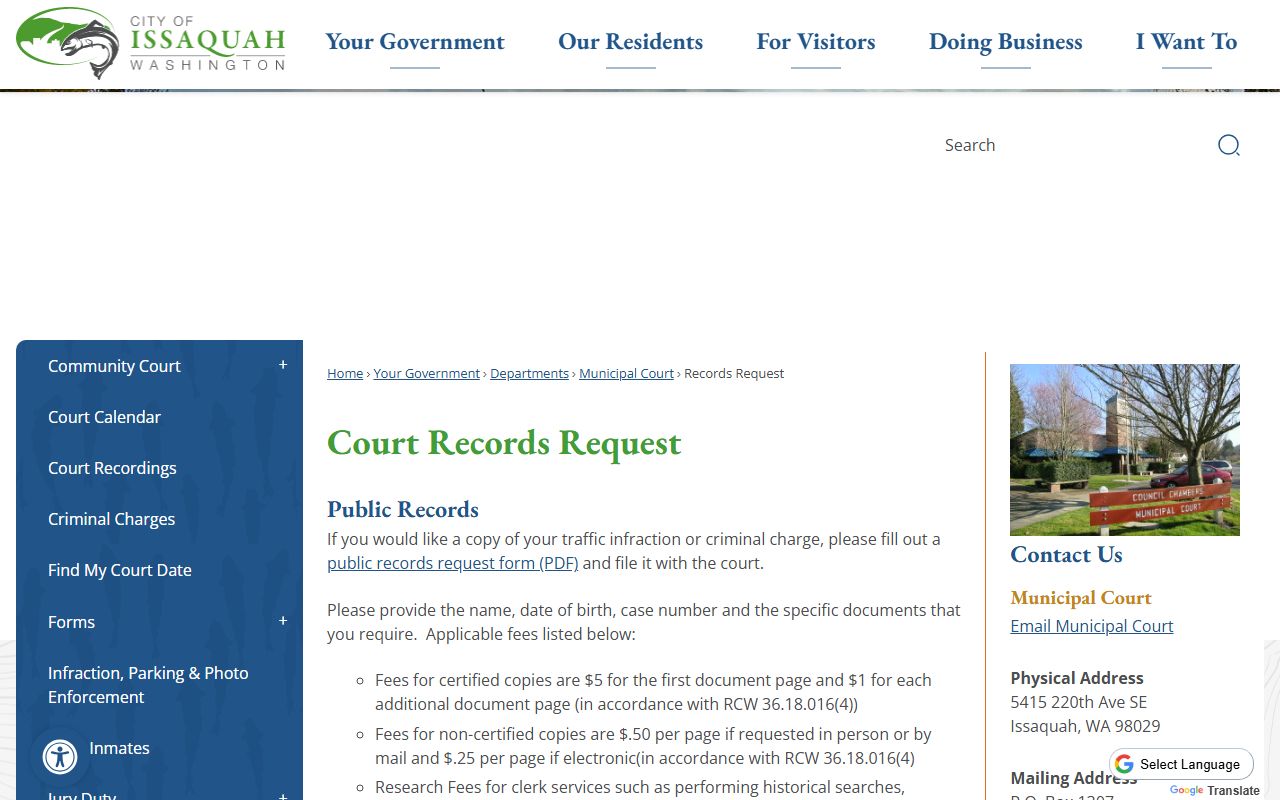Click the Google logo in Select Language
This screenshot has width=1280, height=800.
click(x=1124, y=764)
